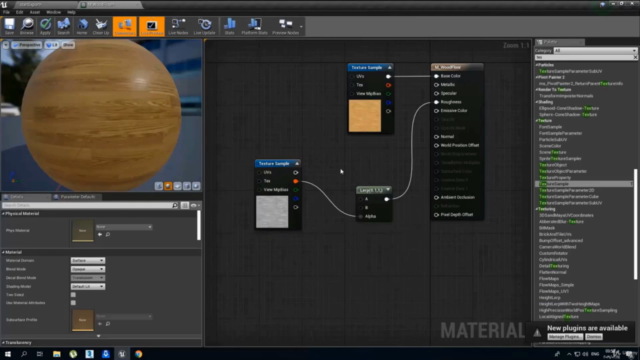Screen dimensions: 640x360
Task: Select the first preview mesh shape icon
Action: pyautogui.click(x=159, y=186)
